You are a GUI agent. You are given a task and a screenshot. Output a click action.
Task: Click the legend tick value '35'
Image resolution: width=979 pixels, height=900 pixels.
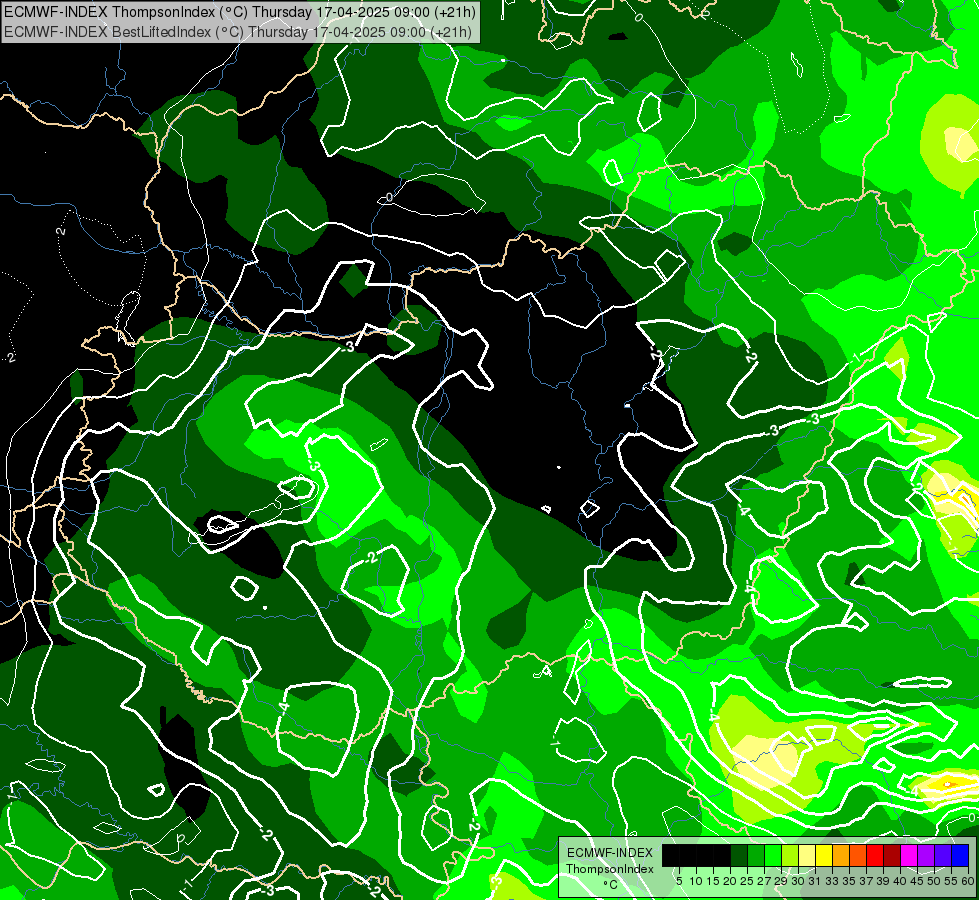tap(849, 881)
